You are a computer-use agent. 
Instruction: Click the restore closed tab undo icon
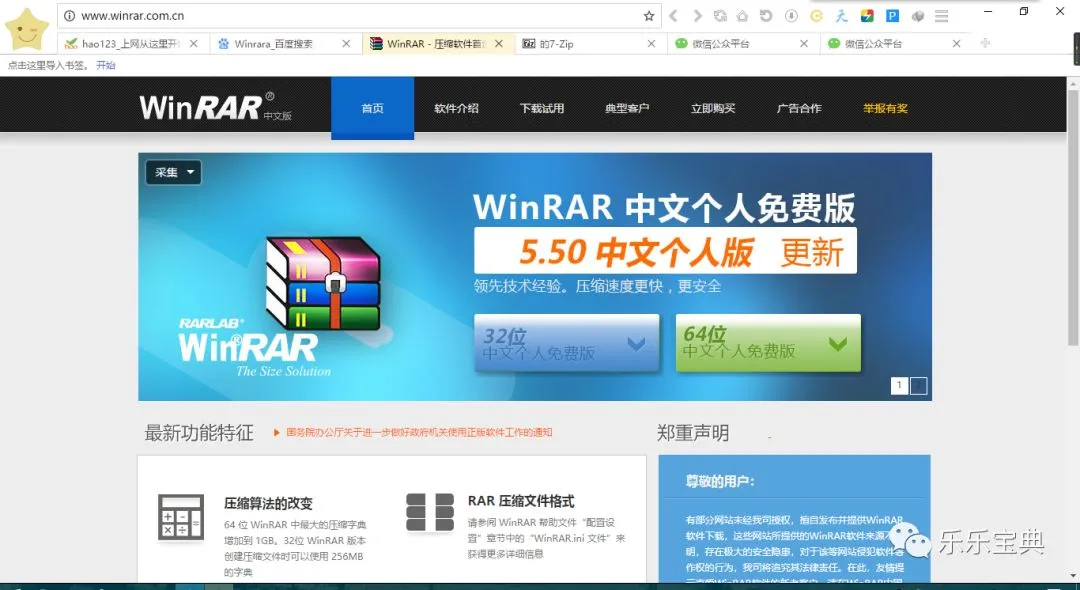coord(766,16)
